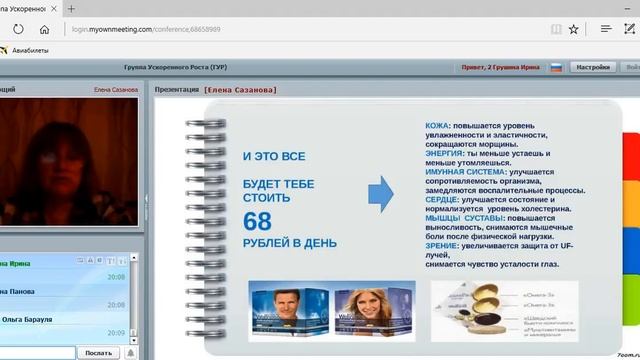Collapse the left panel with splitter handle

(x=147, y=207)
